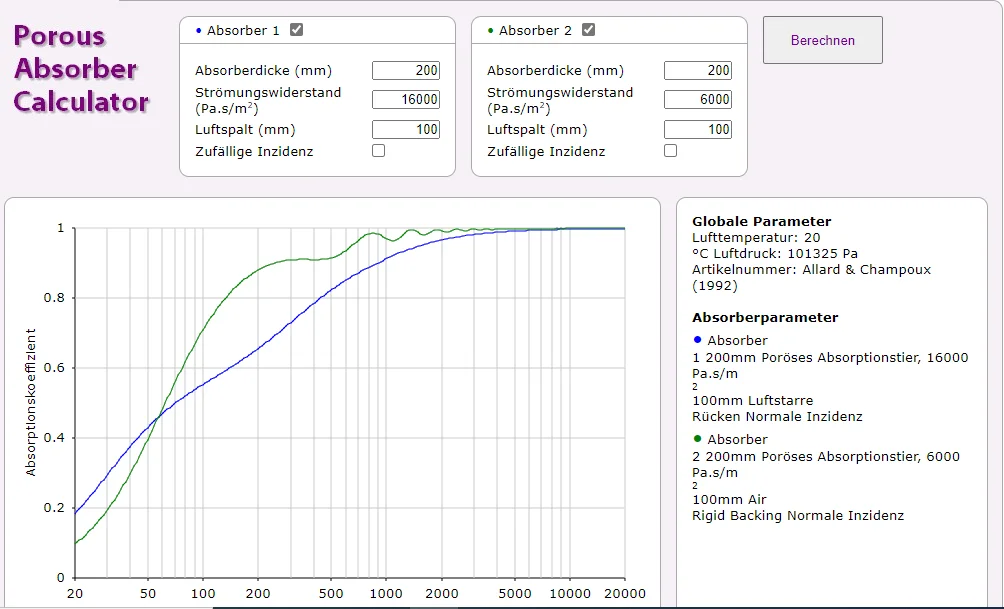The width and height of the screenshot is (1004, 609).
Task: Click the 'Artikelnummer: Allard & Champoux' text
Action: (811, 270)
